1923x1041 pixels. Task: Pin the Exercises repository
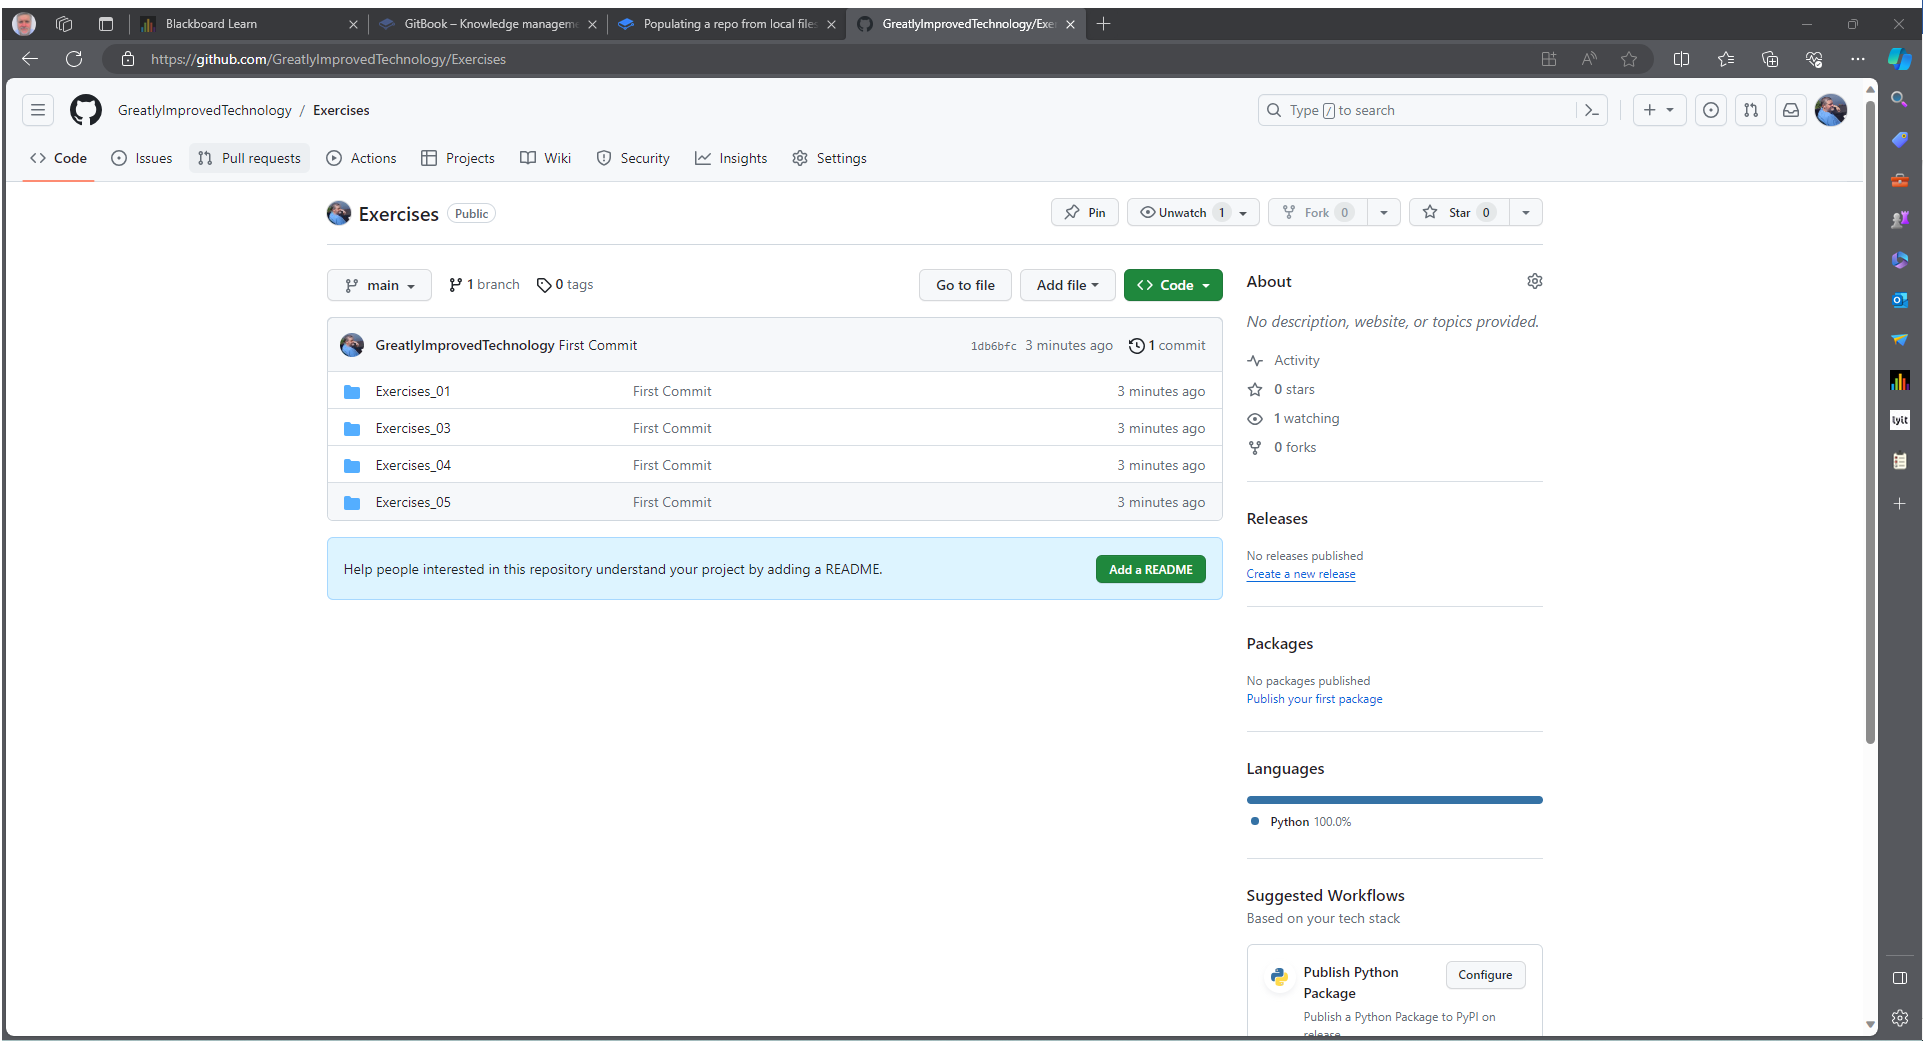pyautogui.click(x=1085, y=212)
